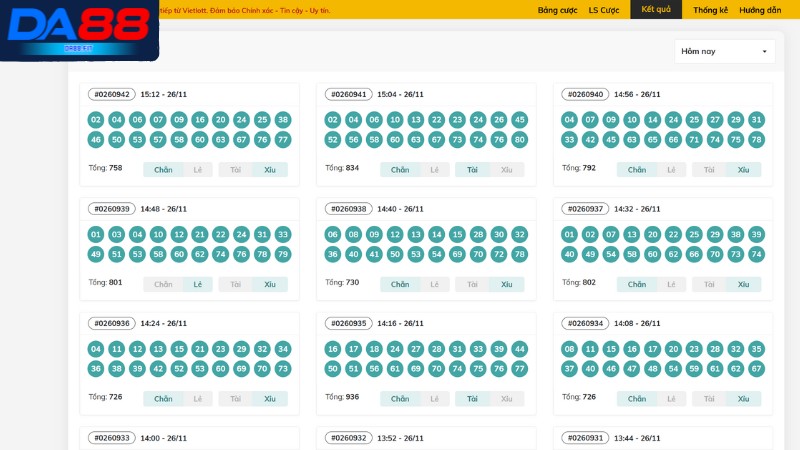800x450 pixels.
Task: Select Xỉu in draw #0260940
Action: tap(743, 170)
